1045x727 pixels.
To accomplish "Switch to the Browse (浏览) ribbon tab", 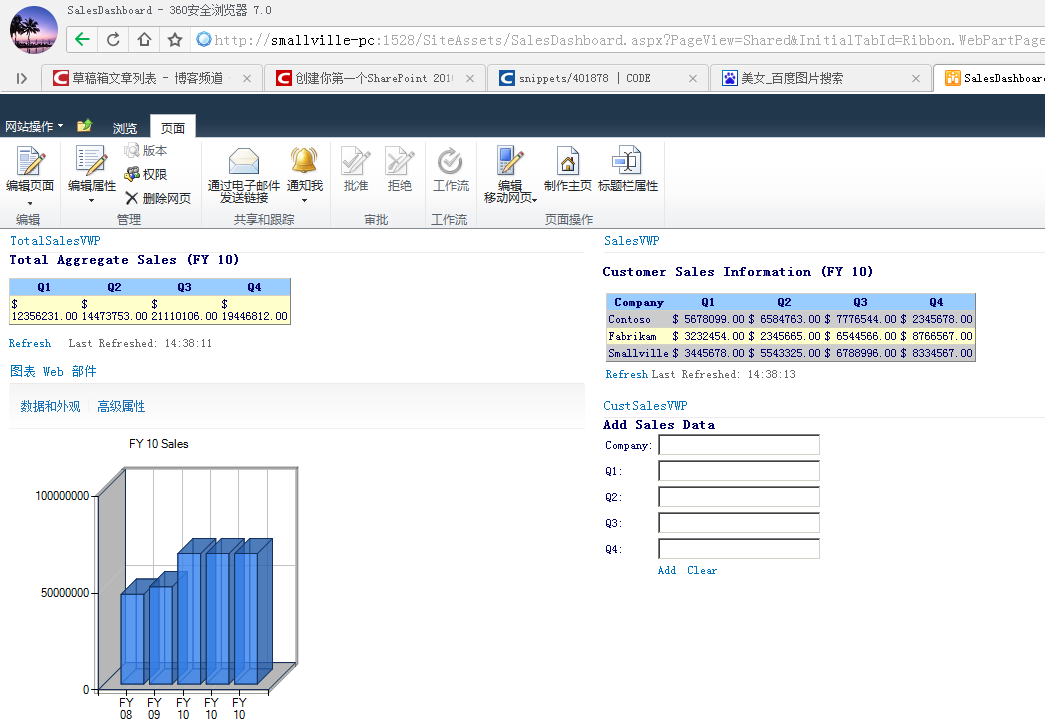I will (x=125, y=128).
